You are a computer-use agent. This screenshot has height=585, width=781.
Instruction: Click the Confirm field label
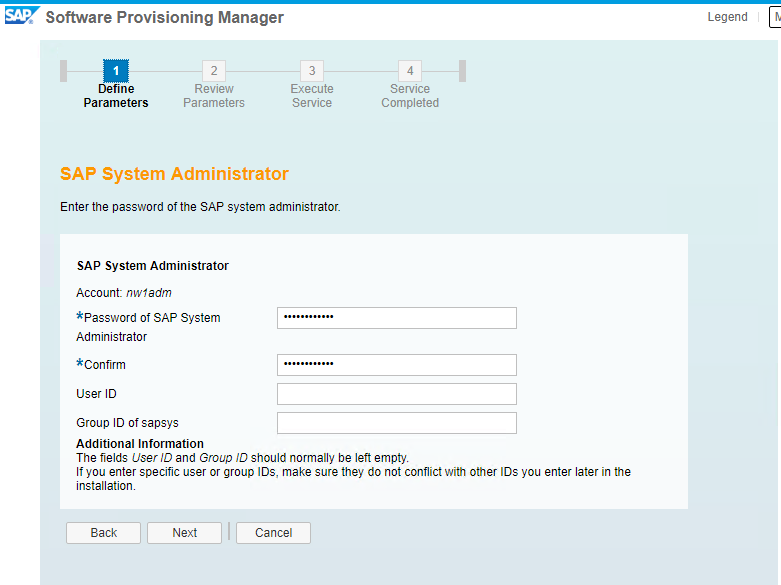tap(101, 365)
